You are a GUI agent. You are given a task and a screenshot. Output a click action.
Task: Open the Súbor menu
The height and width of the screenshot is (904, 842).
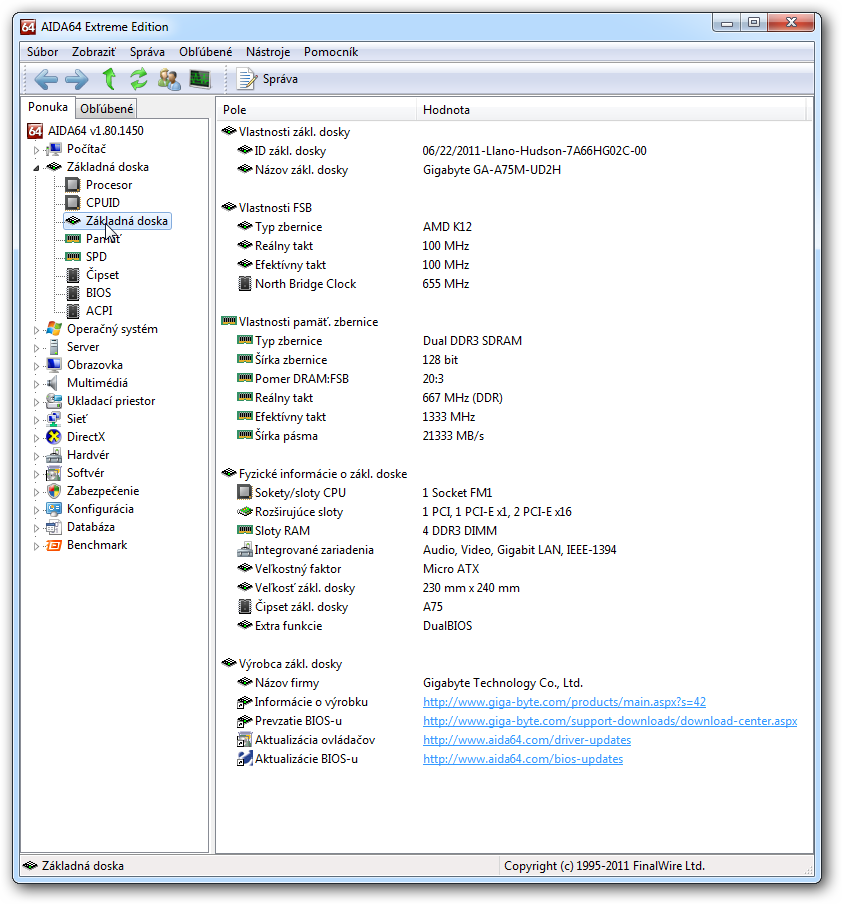click(42, 52)
